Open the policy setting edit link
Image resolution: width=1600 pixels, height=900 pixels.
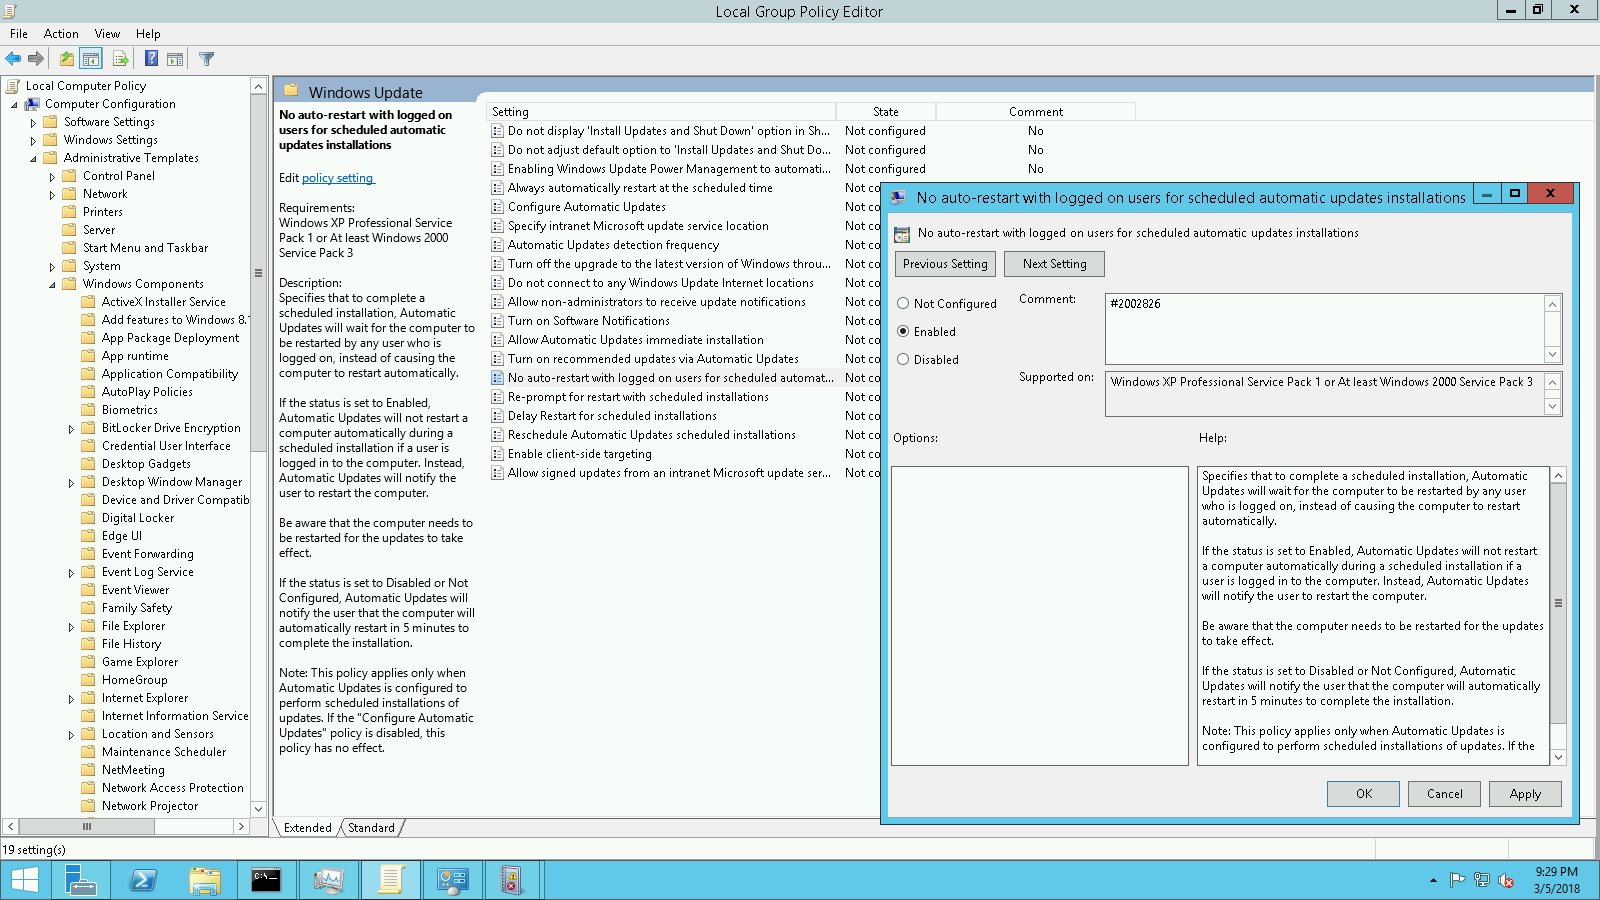(x=338, y=177)
